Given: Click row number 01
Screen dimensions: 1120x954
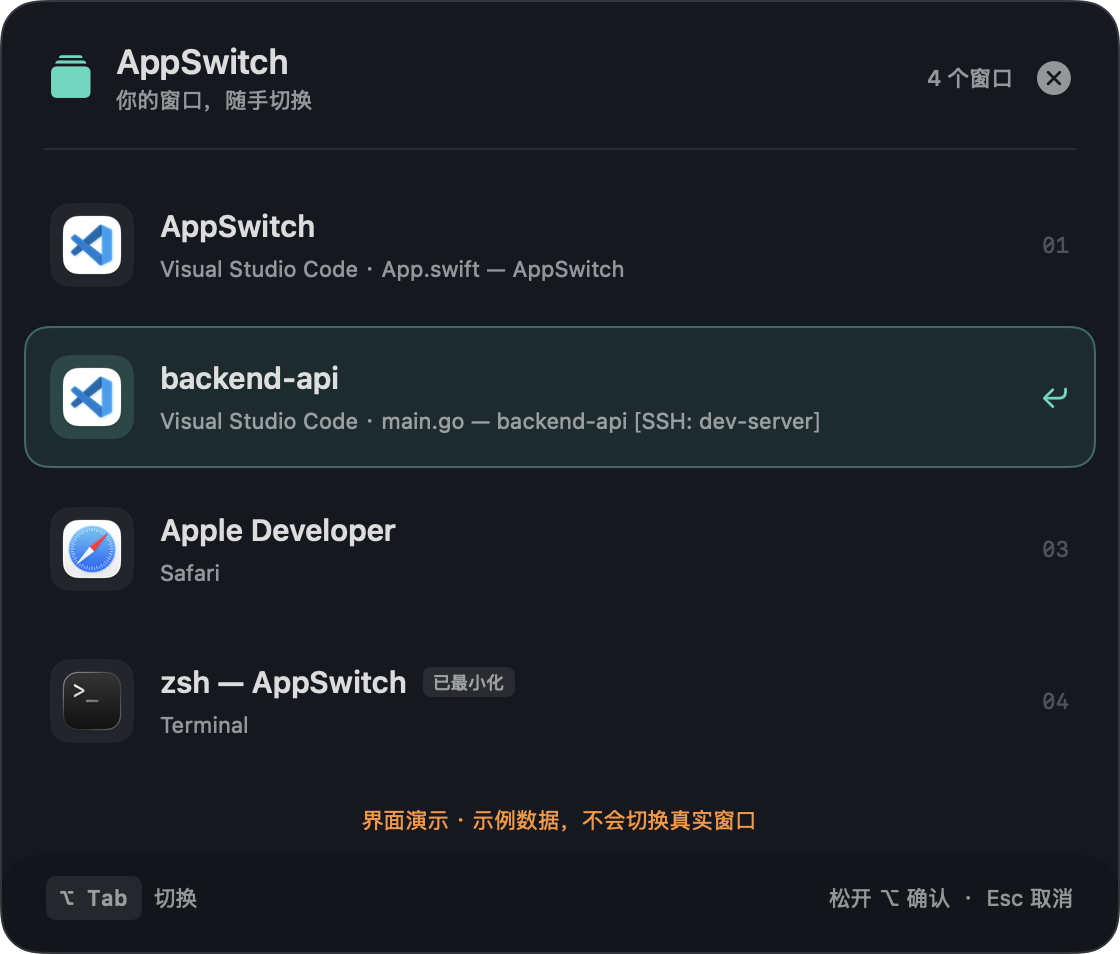Looking at the screenshot, I should pyautogui.click(x=1055, y=246).
